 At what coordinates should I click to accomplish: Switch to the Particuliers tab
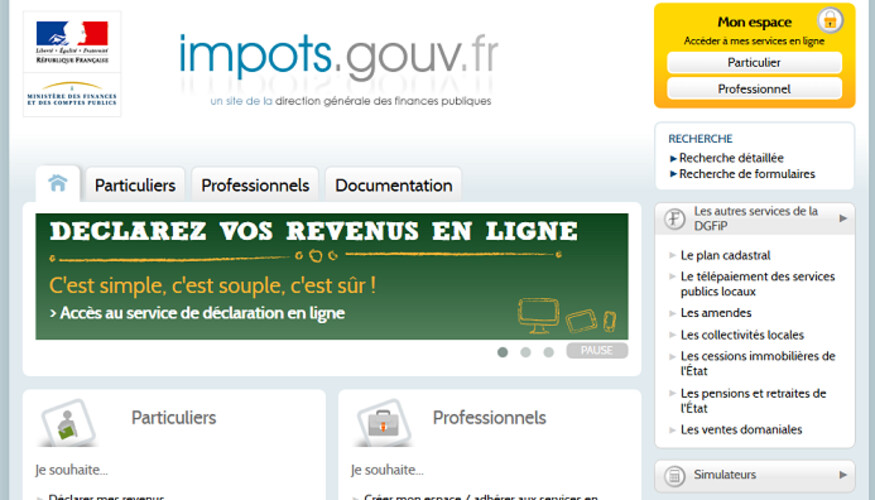click(135, 185)
